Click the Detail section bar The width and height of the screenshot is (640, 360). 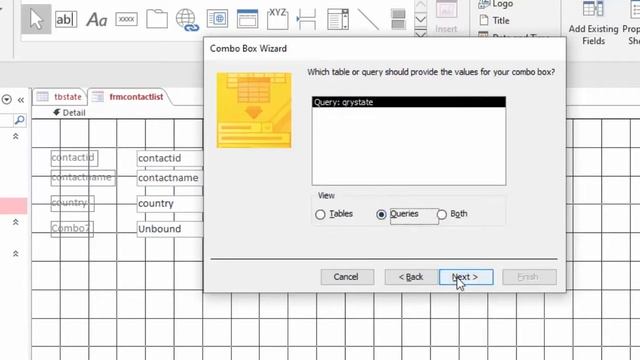pos(69,113)
